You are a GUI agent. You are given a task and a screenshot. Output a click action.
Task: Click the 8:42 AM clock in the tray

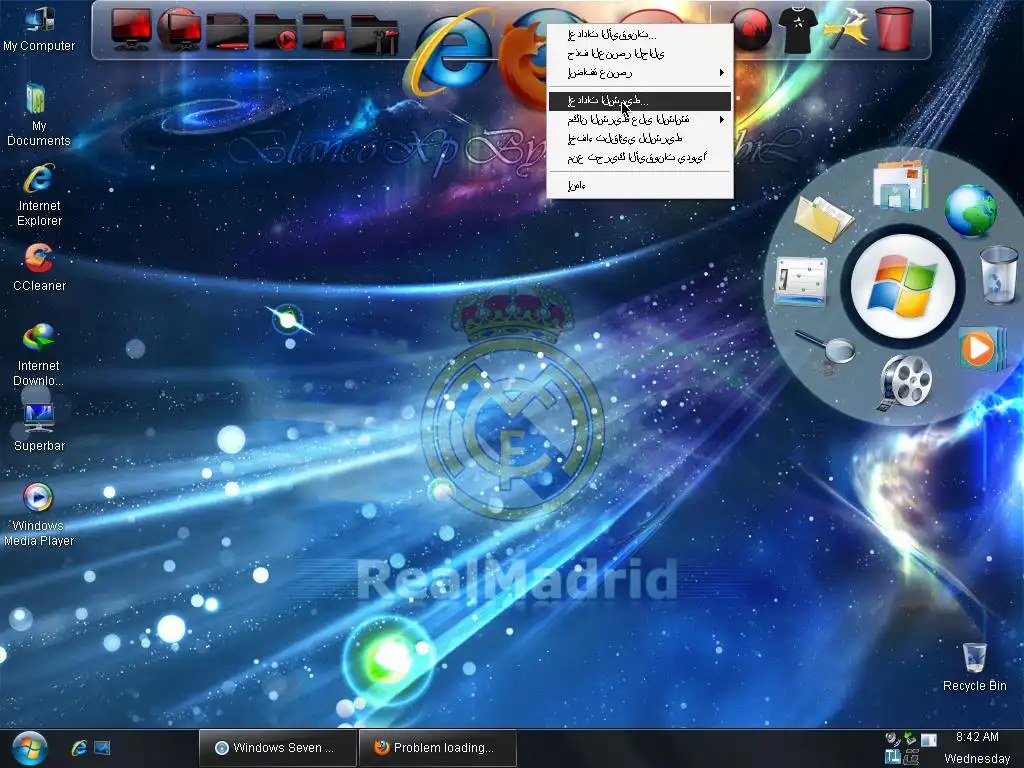(x=977, y=737)
